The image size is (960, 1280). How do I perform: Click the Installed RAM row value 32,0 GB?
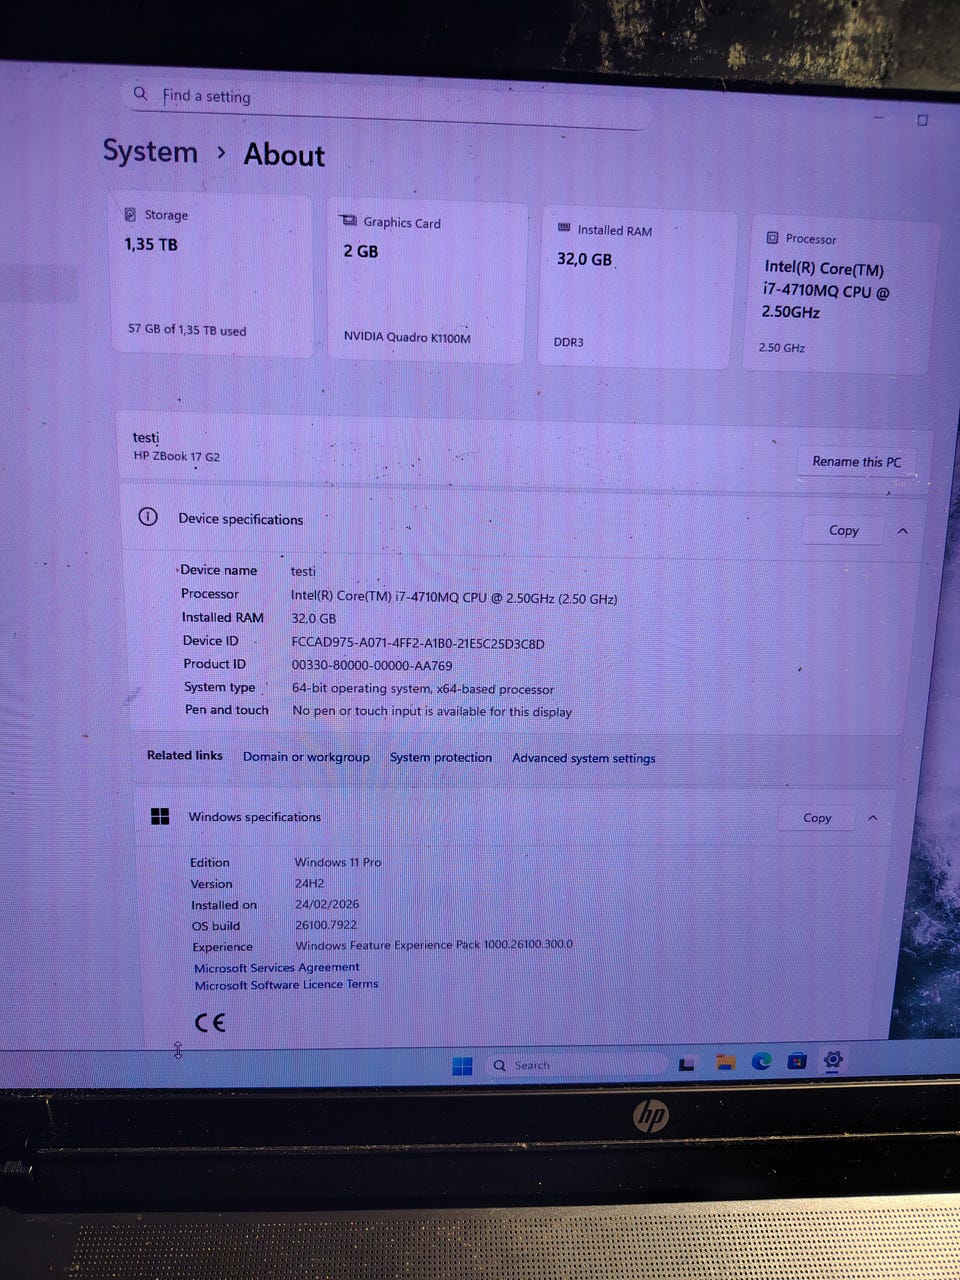tap(314, 618)
